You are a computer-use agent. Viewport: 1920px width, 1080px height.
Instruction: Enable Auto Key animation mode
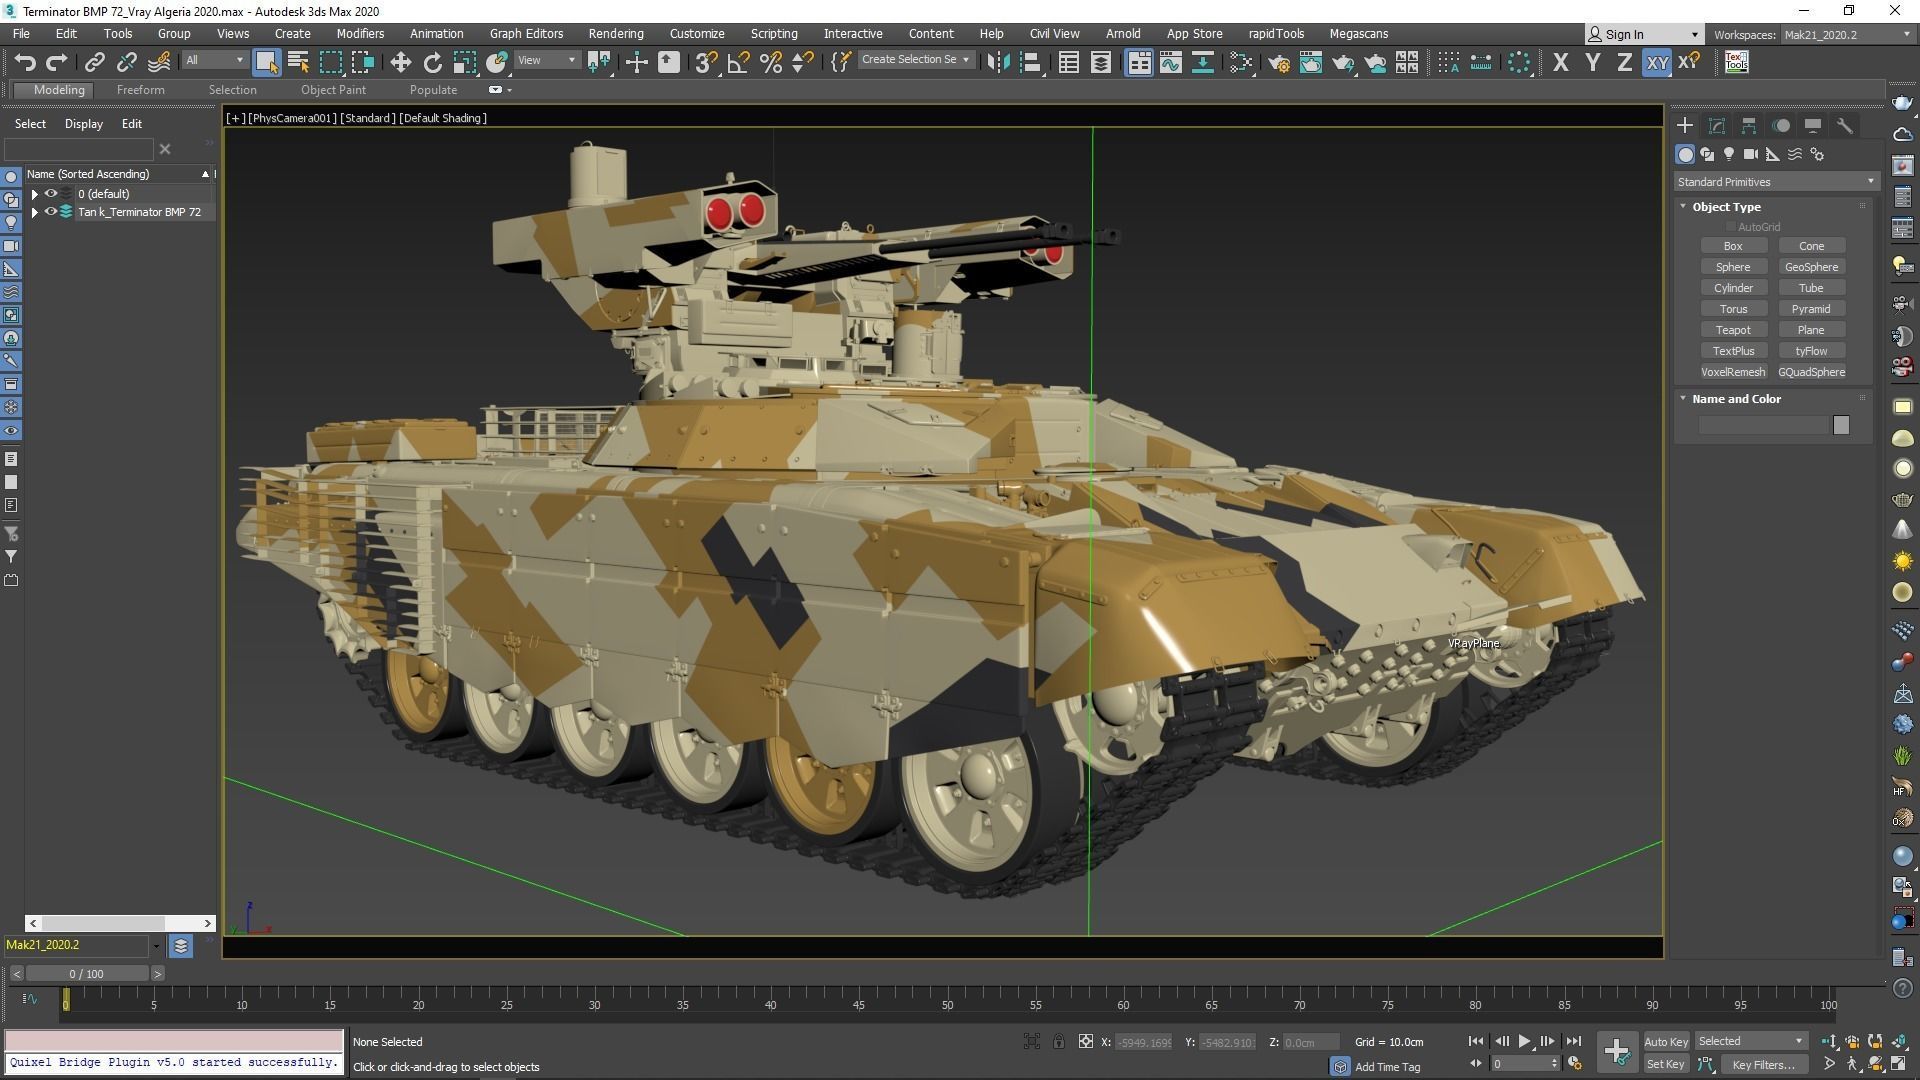pyautogui.click(x=1665, y=1041)
